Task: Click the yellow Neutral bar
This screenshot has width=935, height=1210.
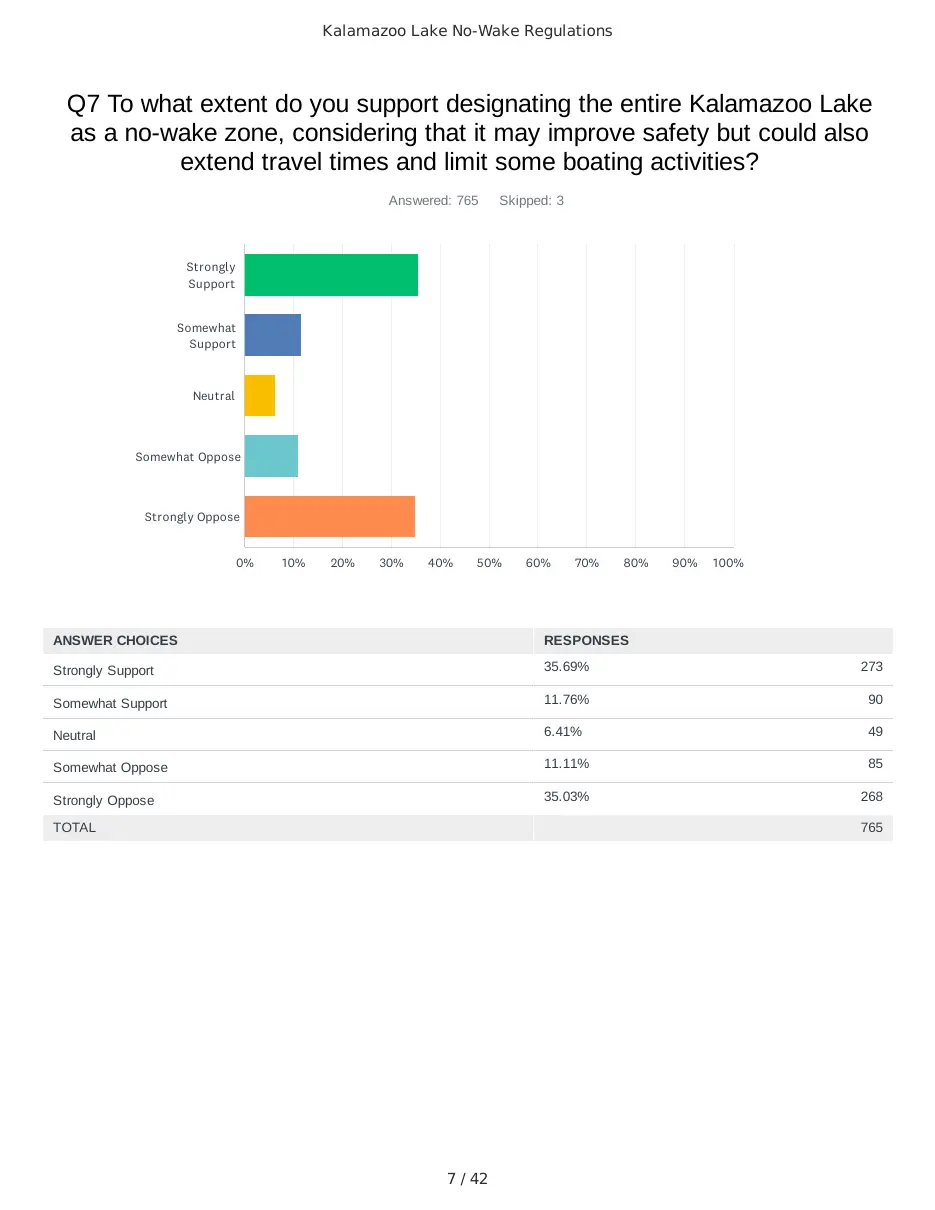Action: click(x=260, y=396)
